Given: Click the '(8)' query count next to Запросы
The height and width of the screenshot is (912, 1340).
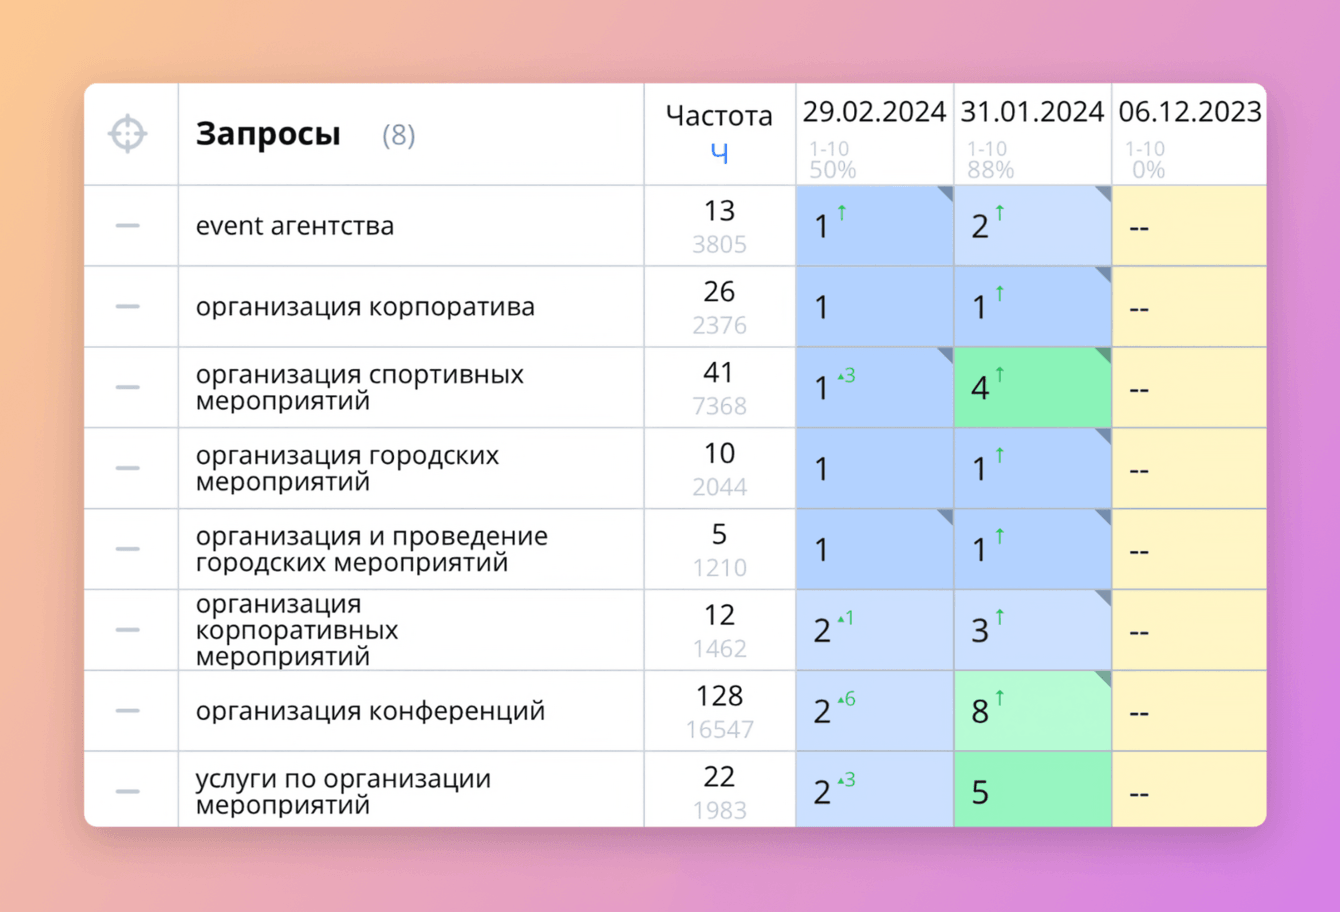Looking at the screenshot, I should coord(398,135).
